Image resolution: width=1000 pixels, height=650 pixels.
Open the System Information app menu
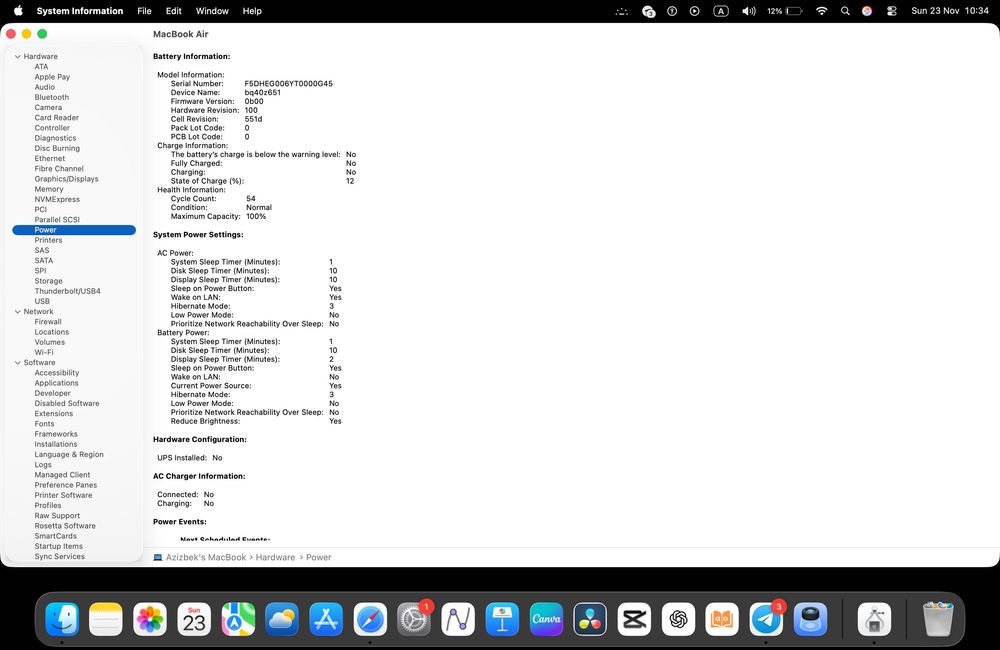point(80,11)
